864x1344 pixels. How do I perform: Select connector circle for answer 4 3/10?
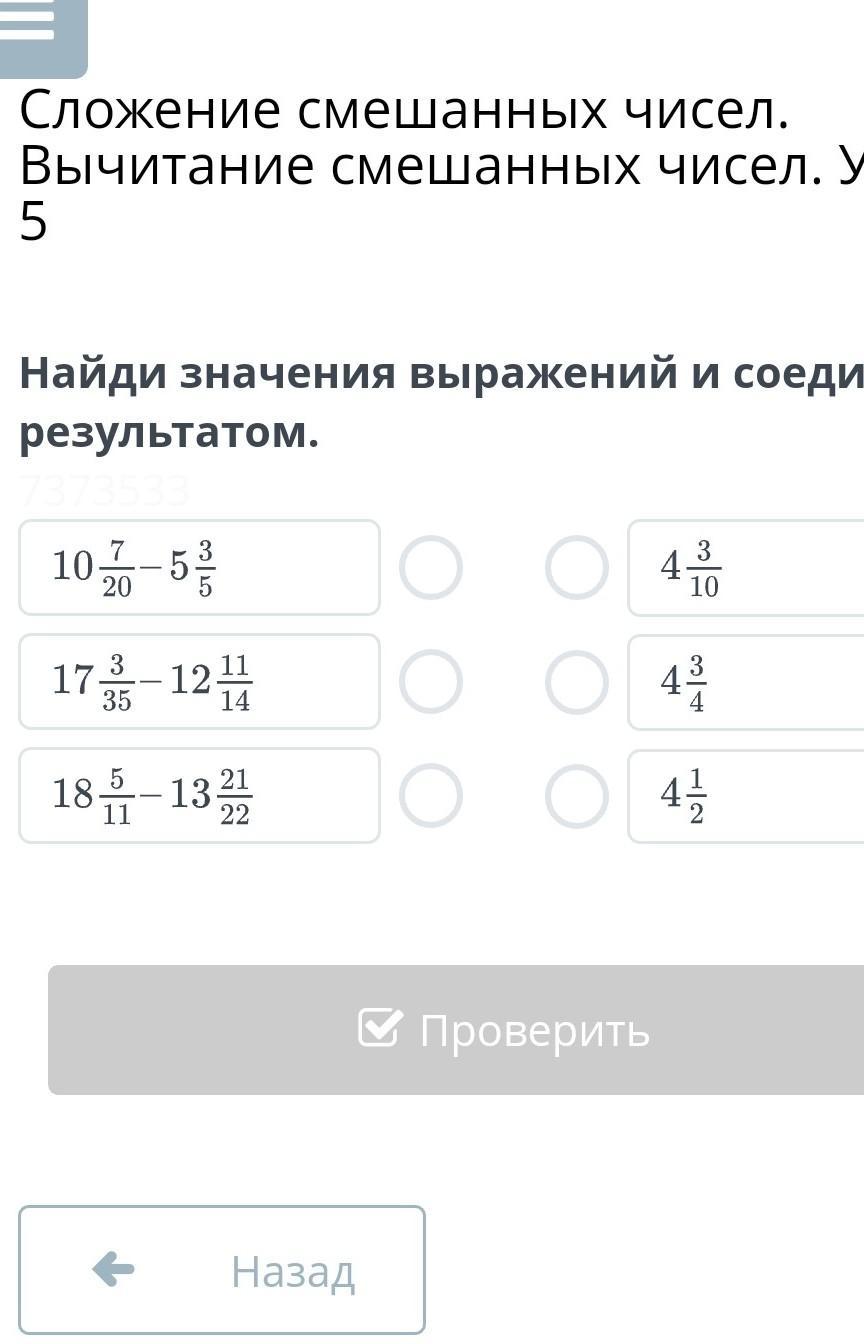[577, 567]
